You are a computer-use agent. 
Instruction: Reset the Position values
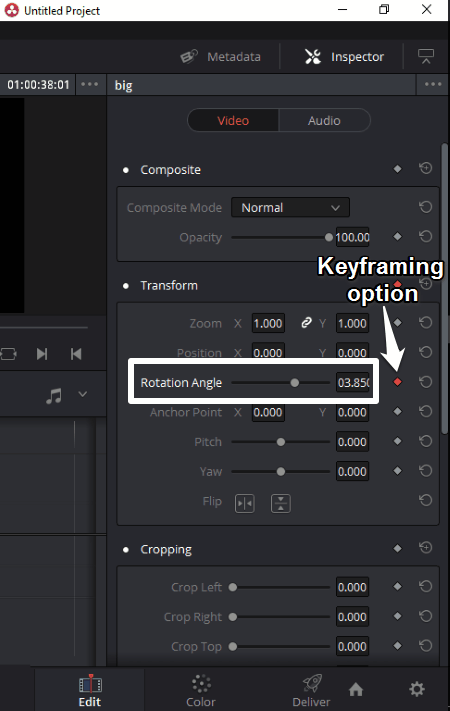pos(426,352)
